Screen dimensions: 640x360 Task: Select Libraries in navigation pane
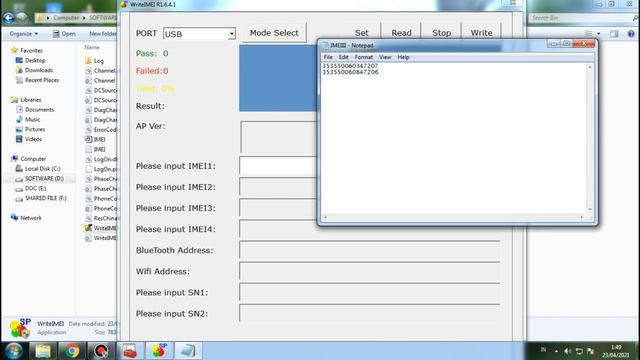(30, 100)
